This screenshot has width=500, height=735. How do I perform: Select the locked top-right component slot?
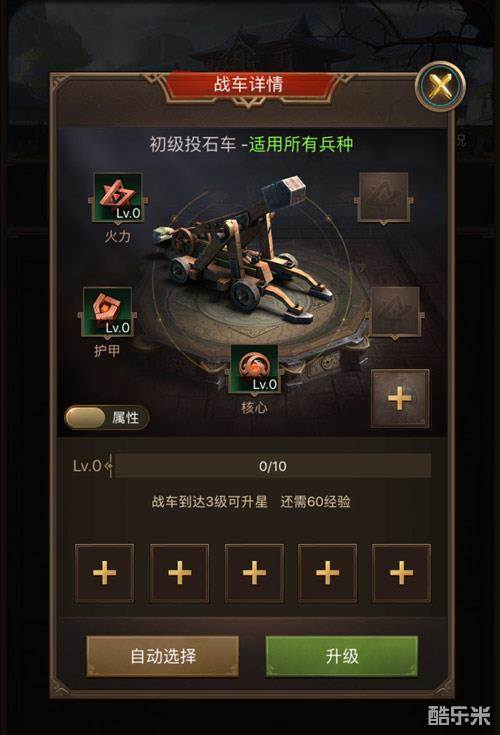[x=384, y=197]
